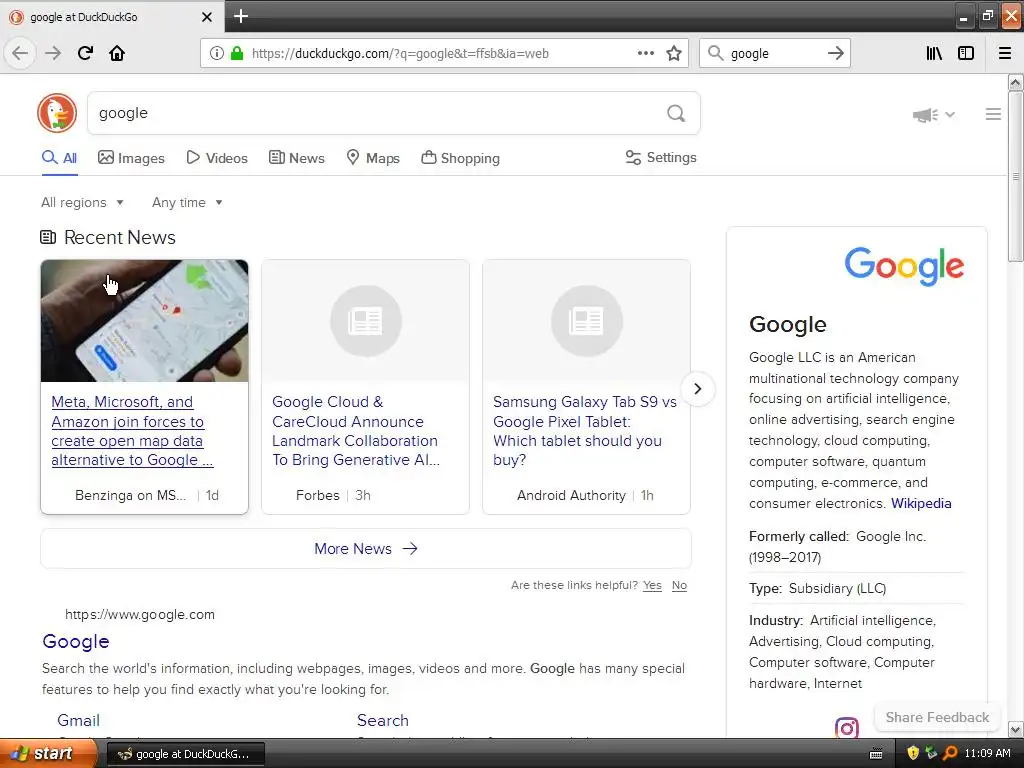This screenshot has height=768, width=1024.
Task: Click the browser Back arrow button
Action: [x=20, y=53]
